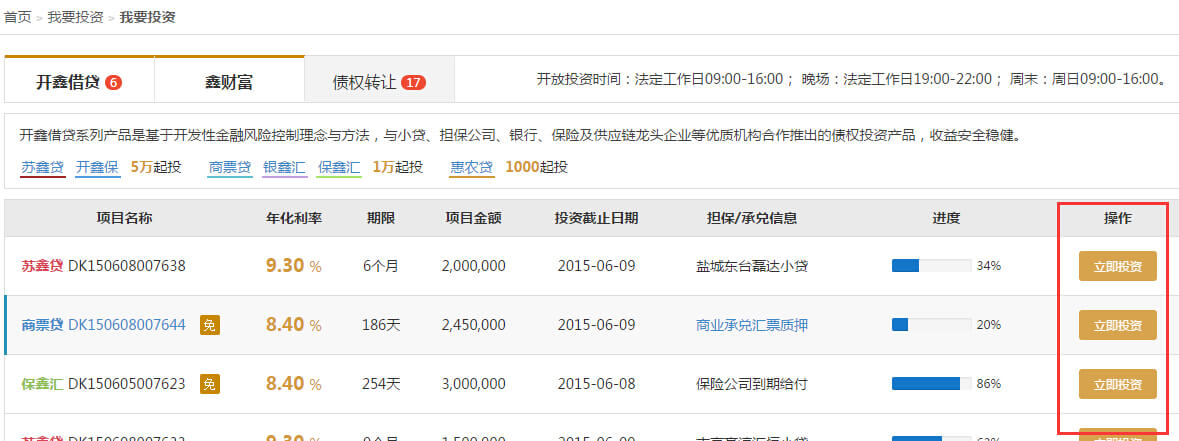Switch to the 鑫财富 tab
This screenshot has height=441, width=1179.
pyautogui.click(x=229, y=82)
